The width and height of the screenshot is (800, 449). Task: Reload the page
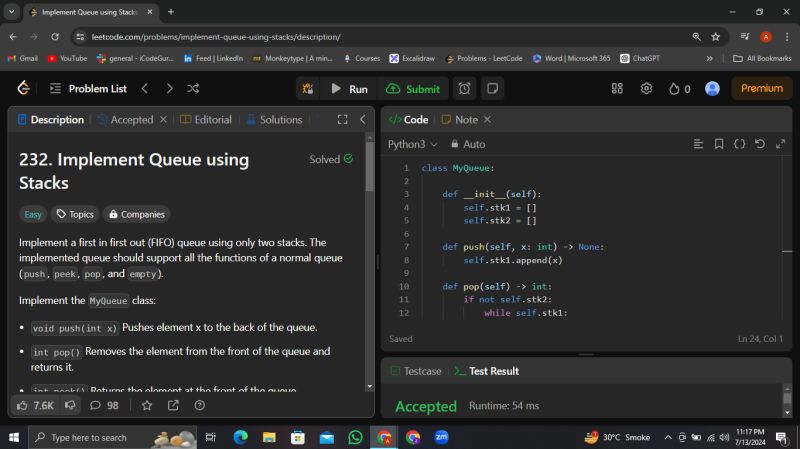[x=55, y=37]
